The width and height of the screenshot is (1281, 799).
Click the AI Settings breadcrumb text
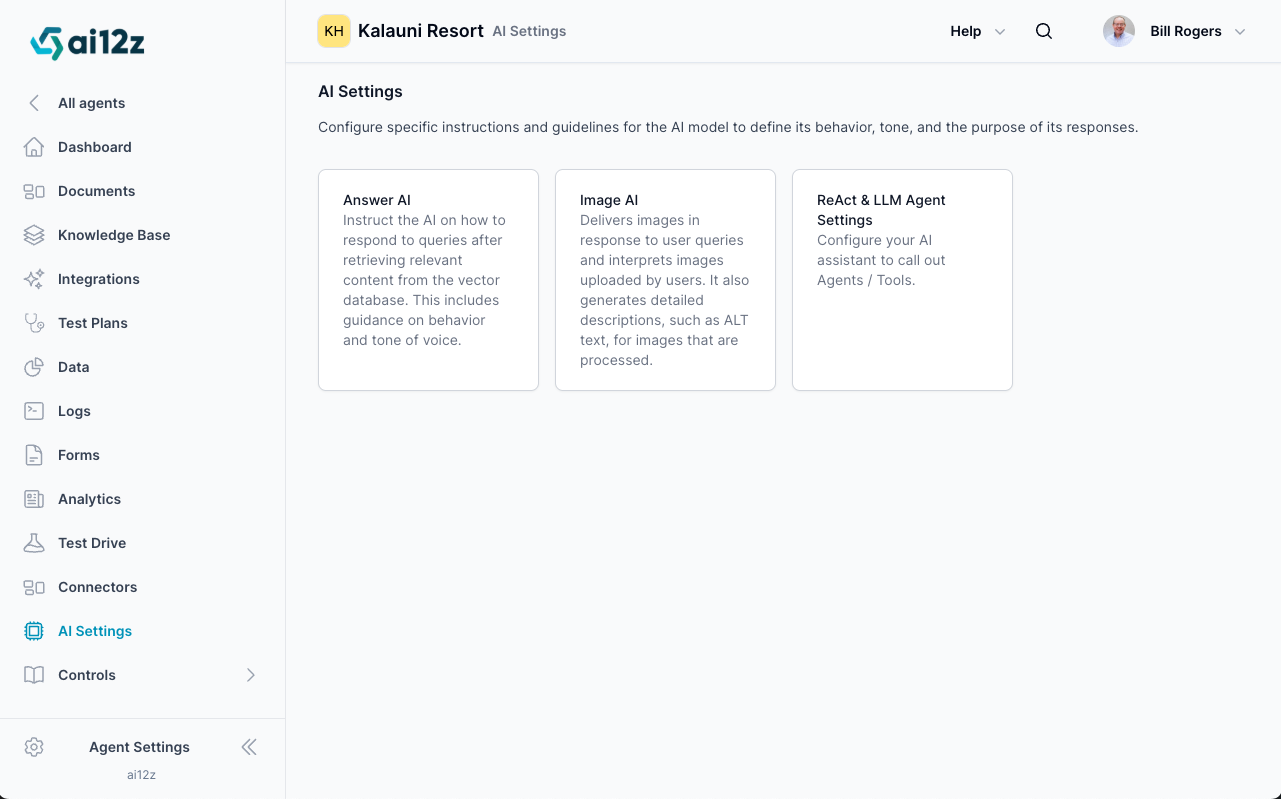pyautogui.click(x=529, y=31)
